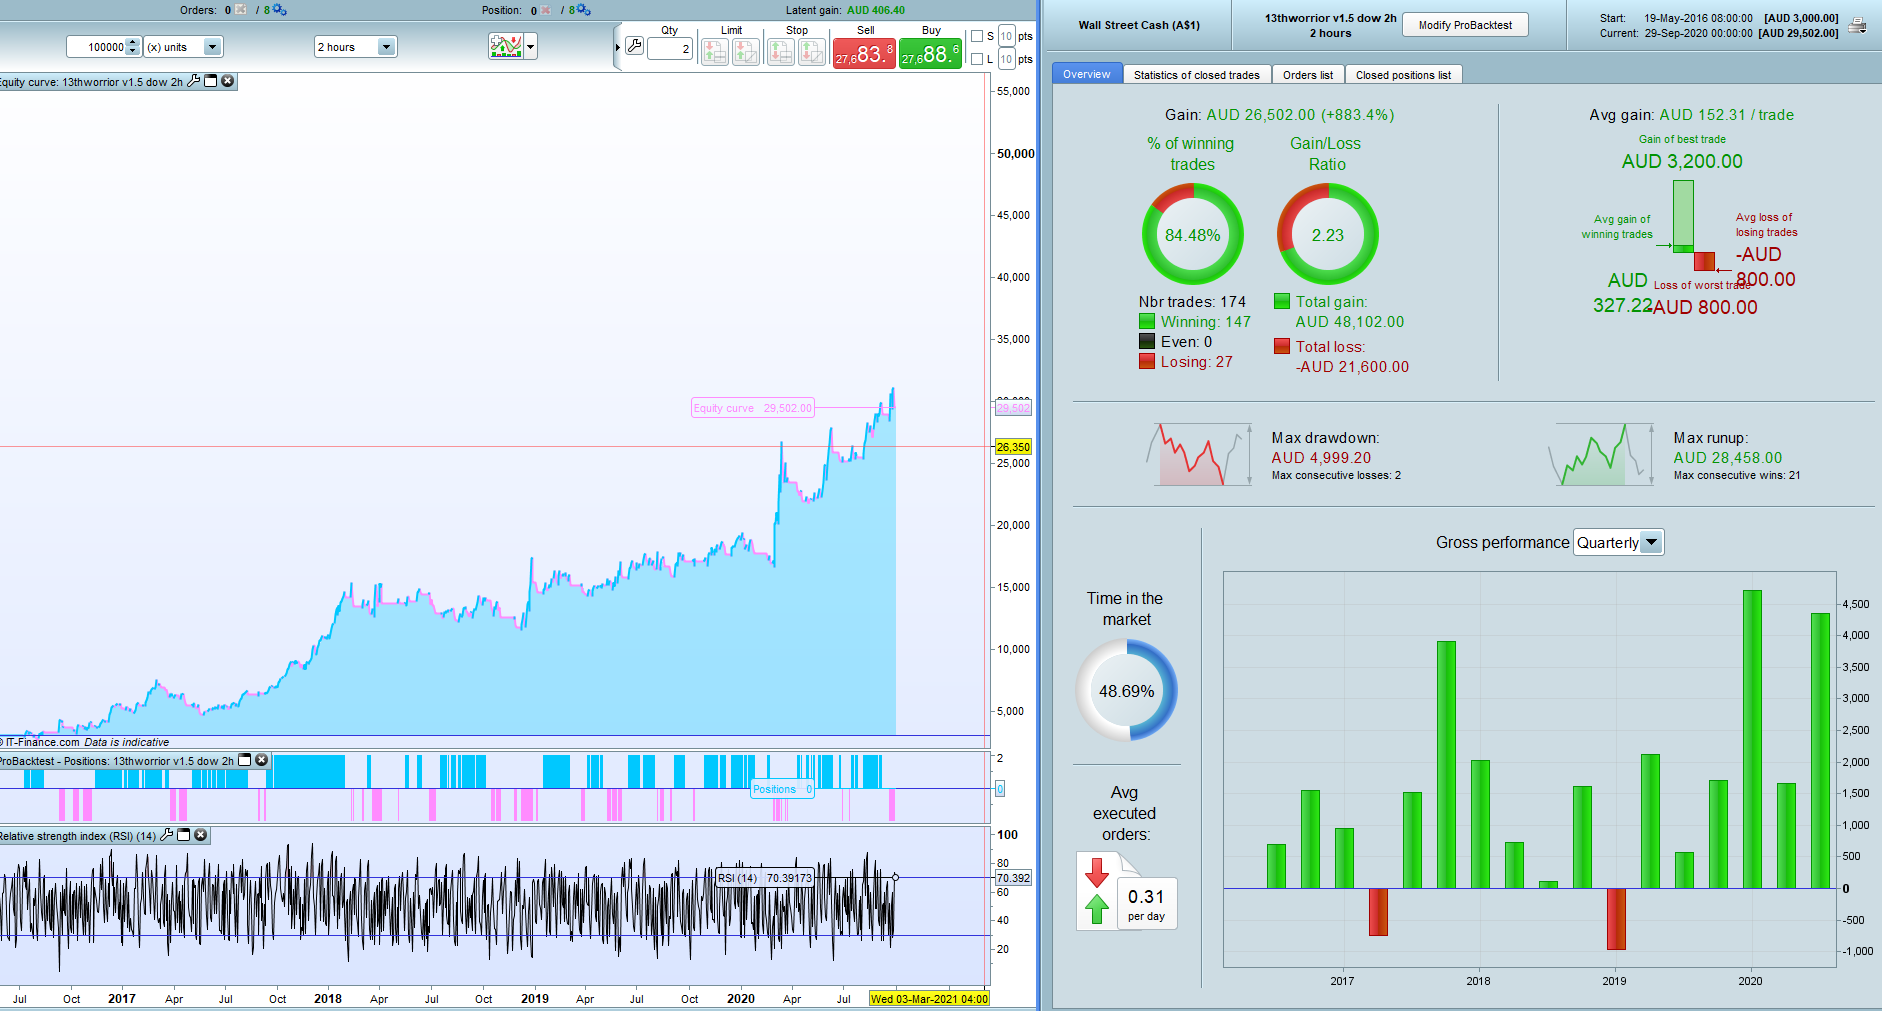Click the Nbr trades: 174 text
This screenshot has width=1882, height=1011.
1192,302
